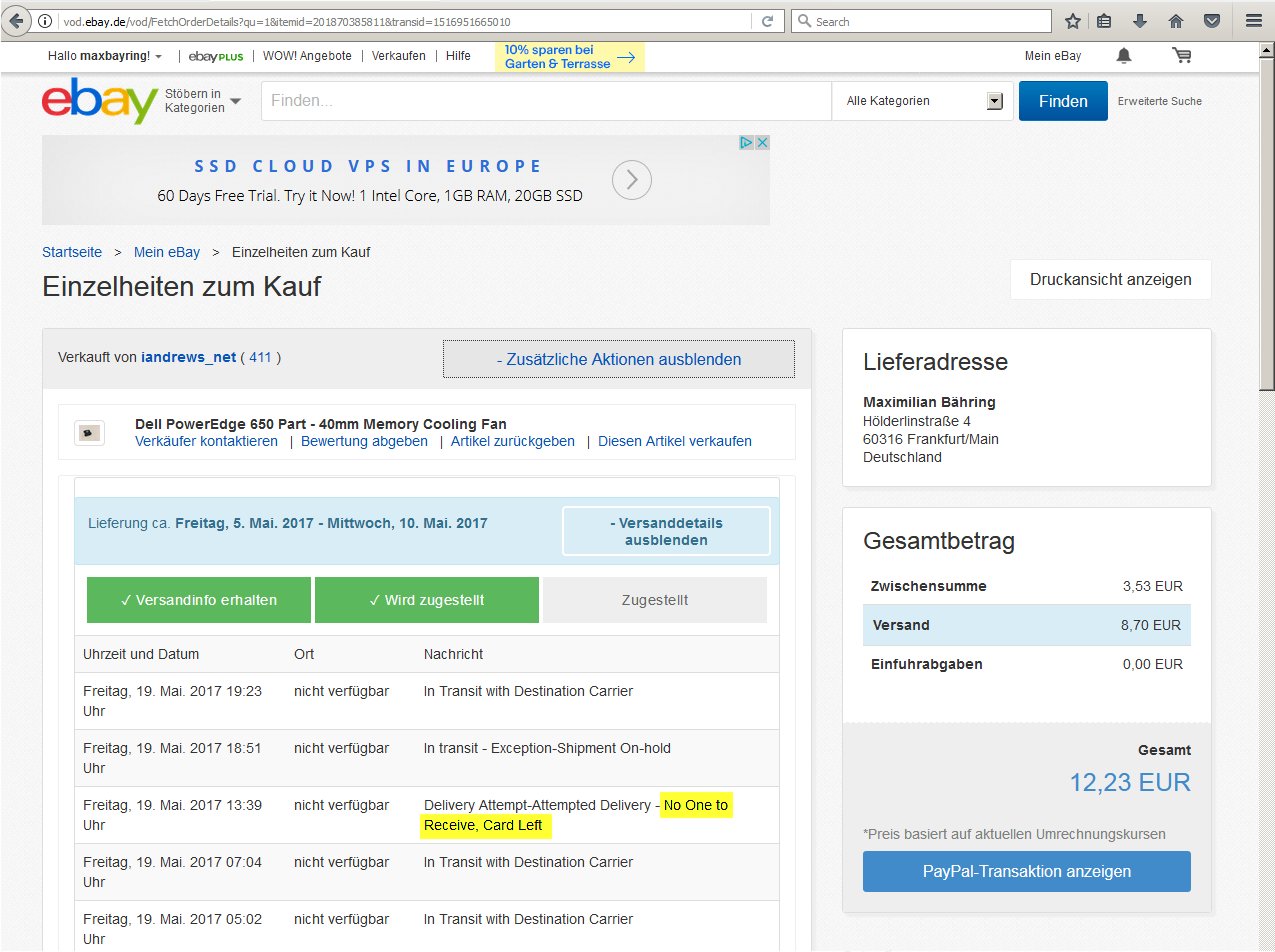1275x952 pixels.
Task: Click the Wird zugestellt progress step
Action: pyautogui.click(x=427, y=600)
